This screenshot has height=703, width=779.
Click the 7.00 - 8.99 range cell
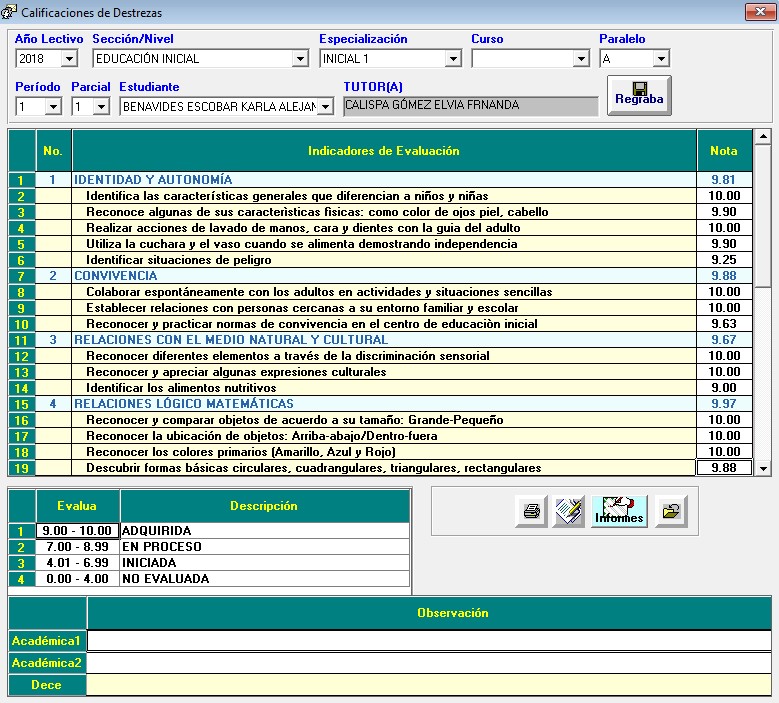pos(78,547)
